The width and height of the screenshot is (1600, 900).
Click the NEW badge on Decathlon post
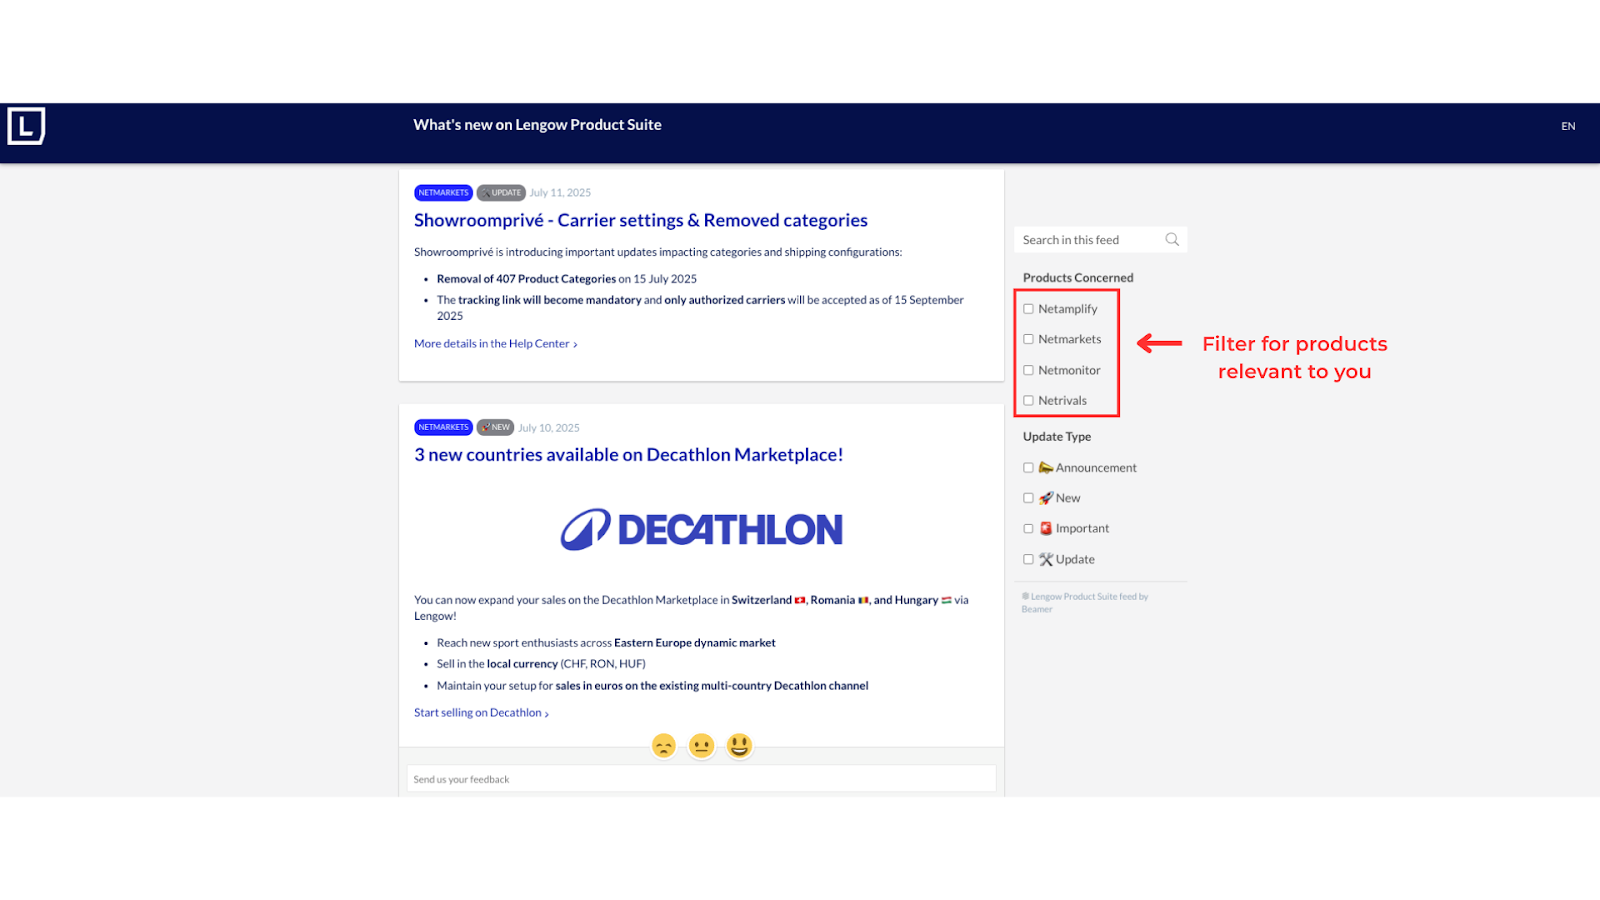[495, 428]
